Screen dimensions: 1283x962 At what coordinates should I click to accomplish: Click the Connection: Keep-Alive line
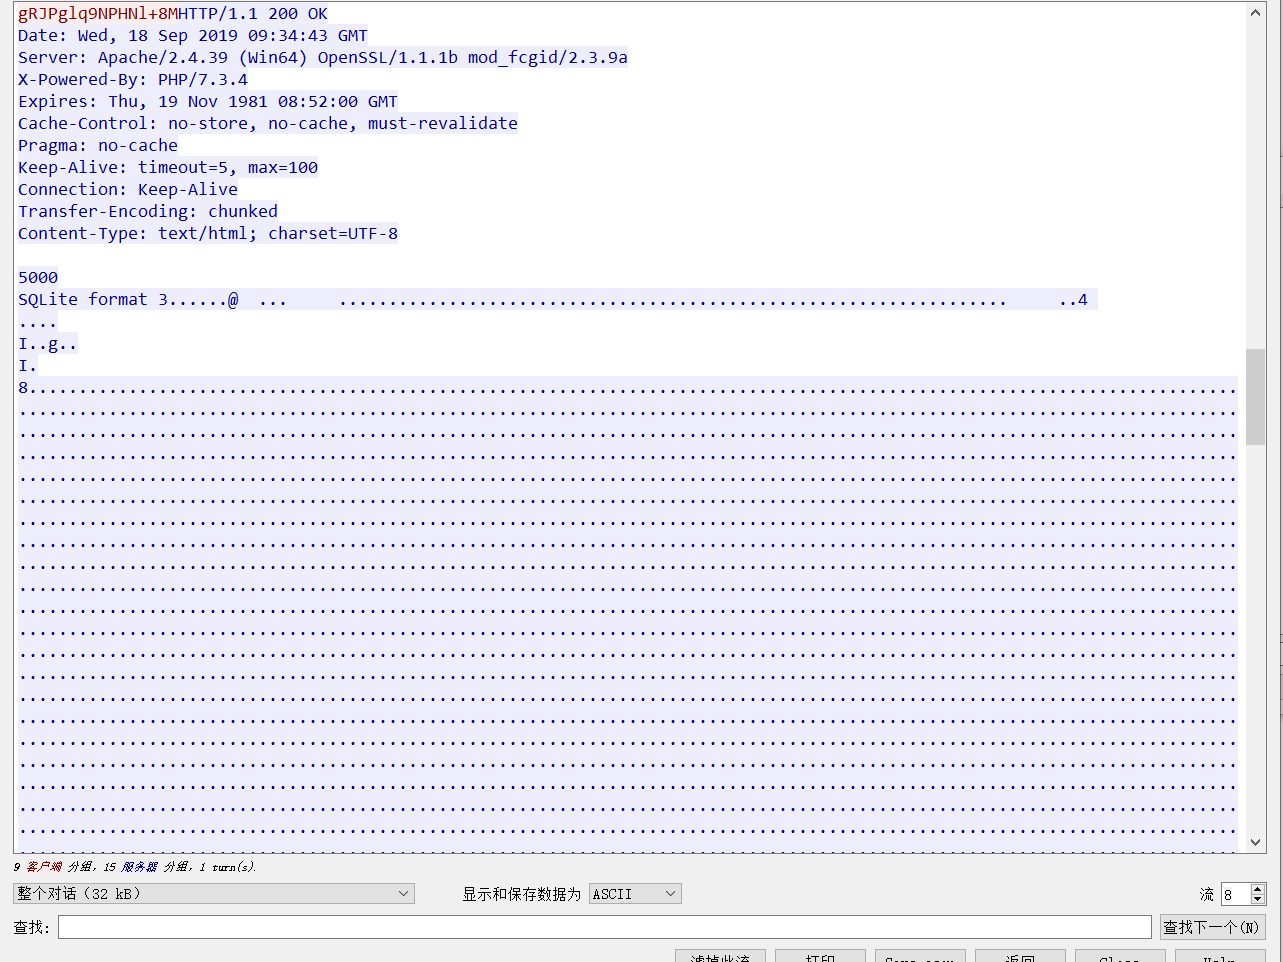point(128,190)
